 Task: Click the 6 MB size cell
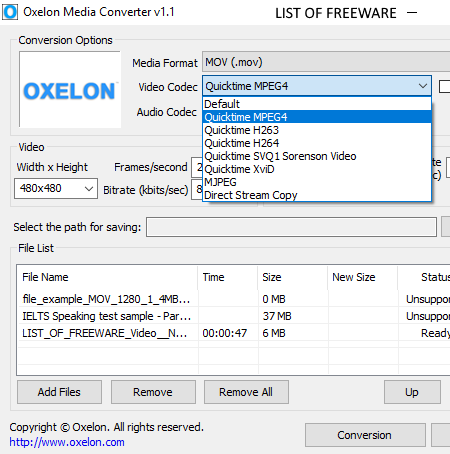point(274,333)
